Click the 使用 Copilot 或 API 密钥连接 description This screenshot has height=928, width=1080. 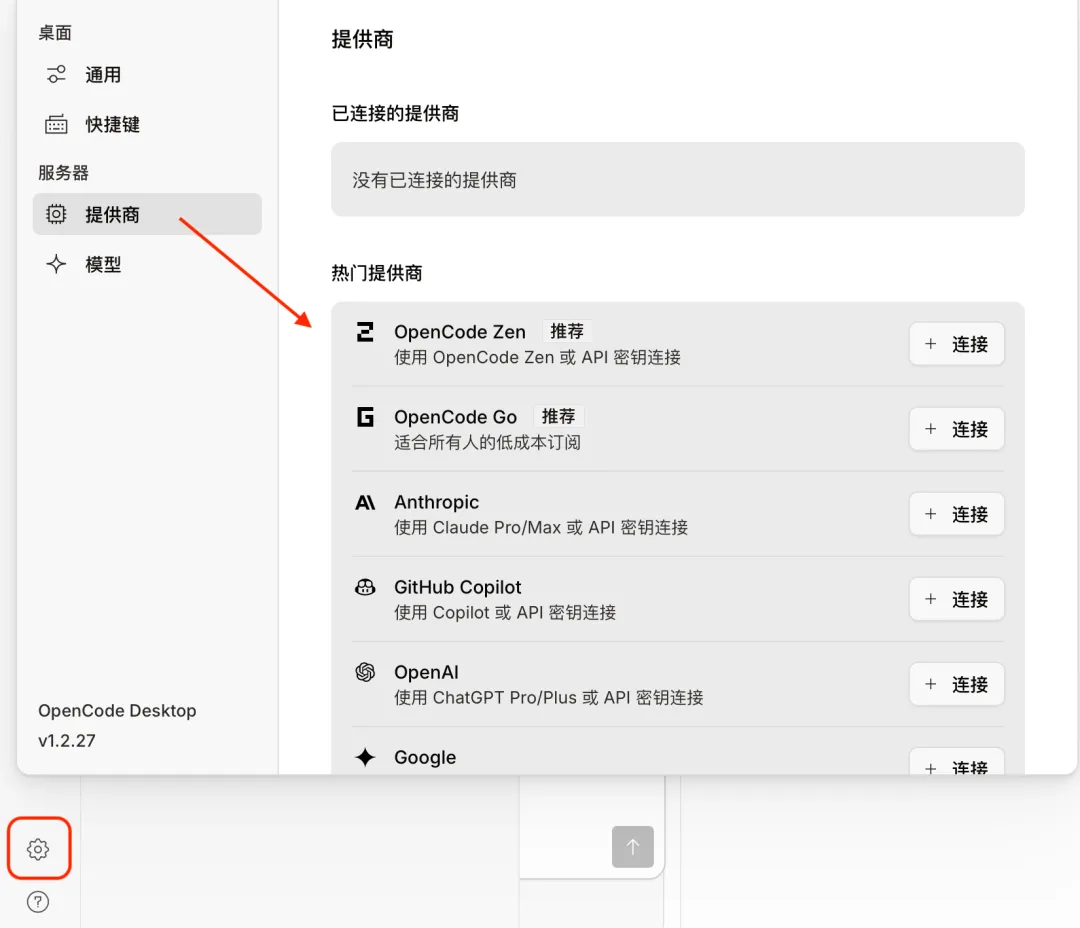(x=505, y=612)
